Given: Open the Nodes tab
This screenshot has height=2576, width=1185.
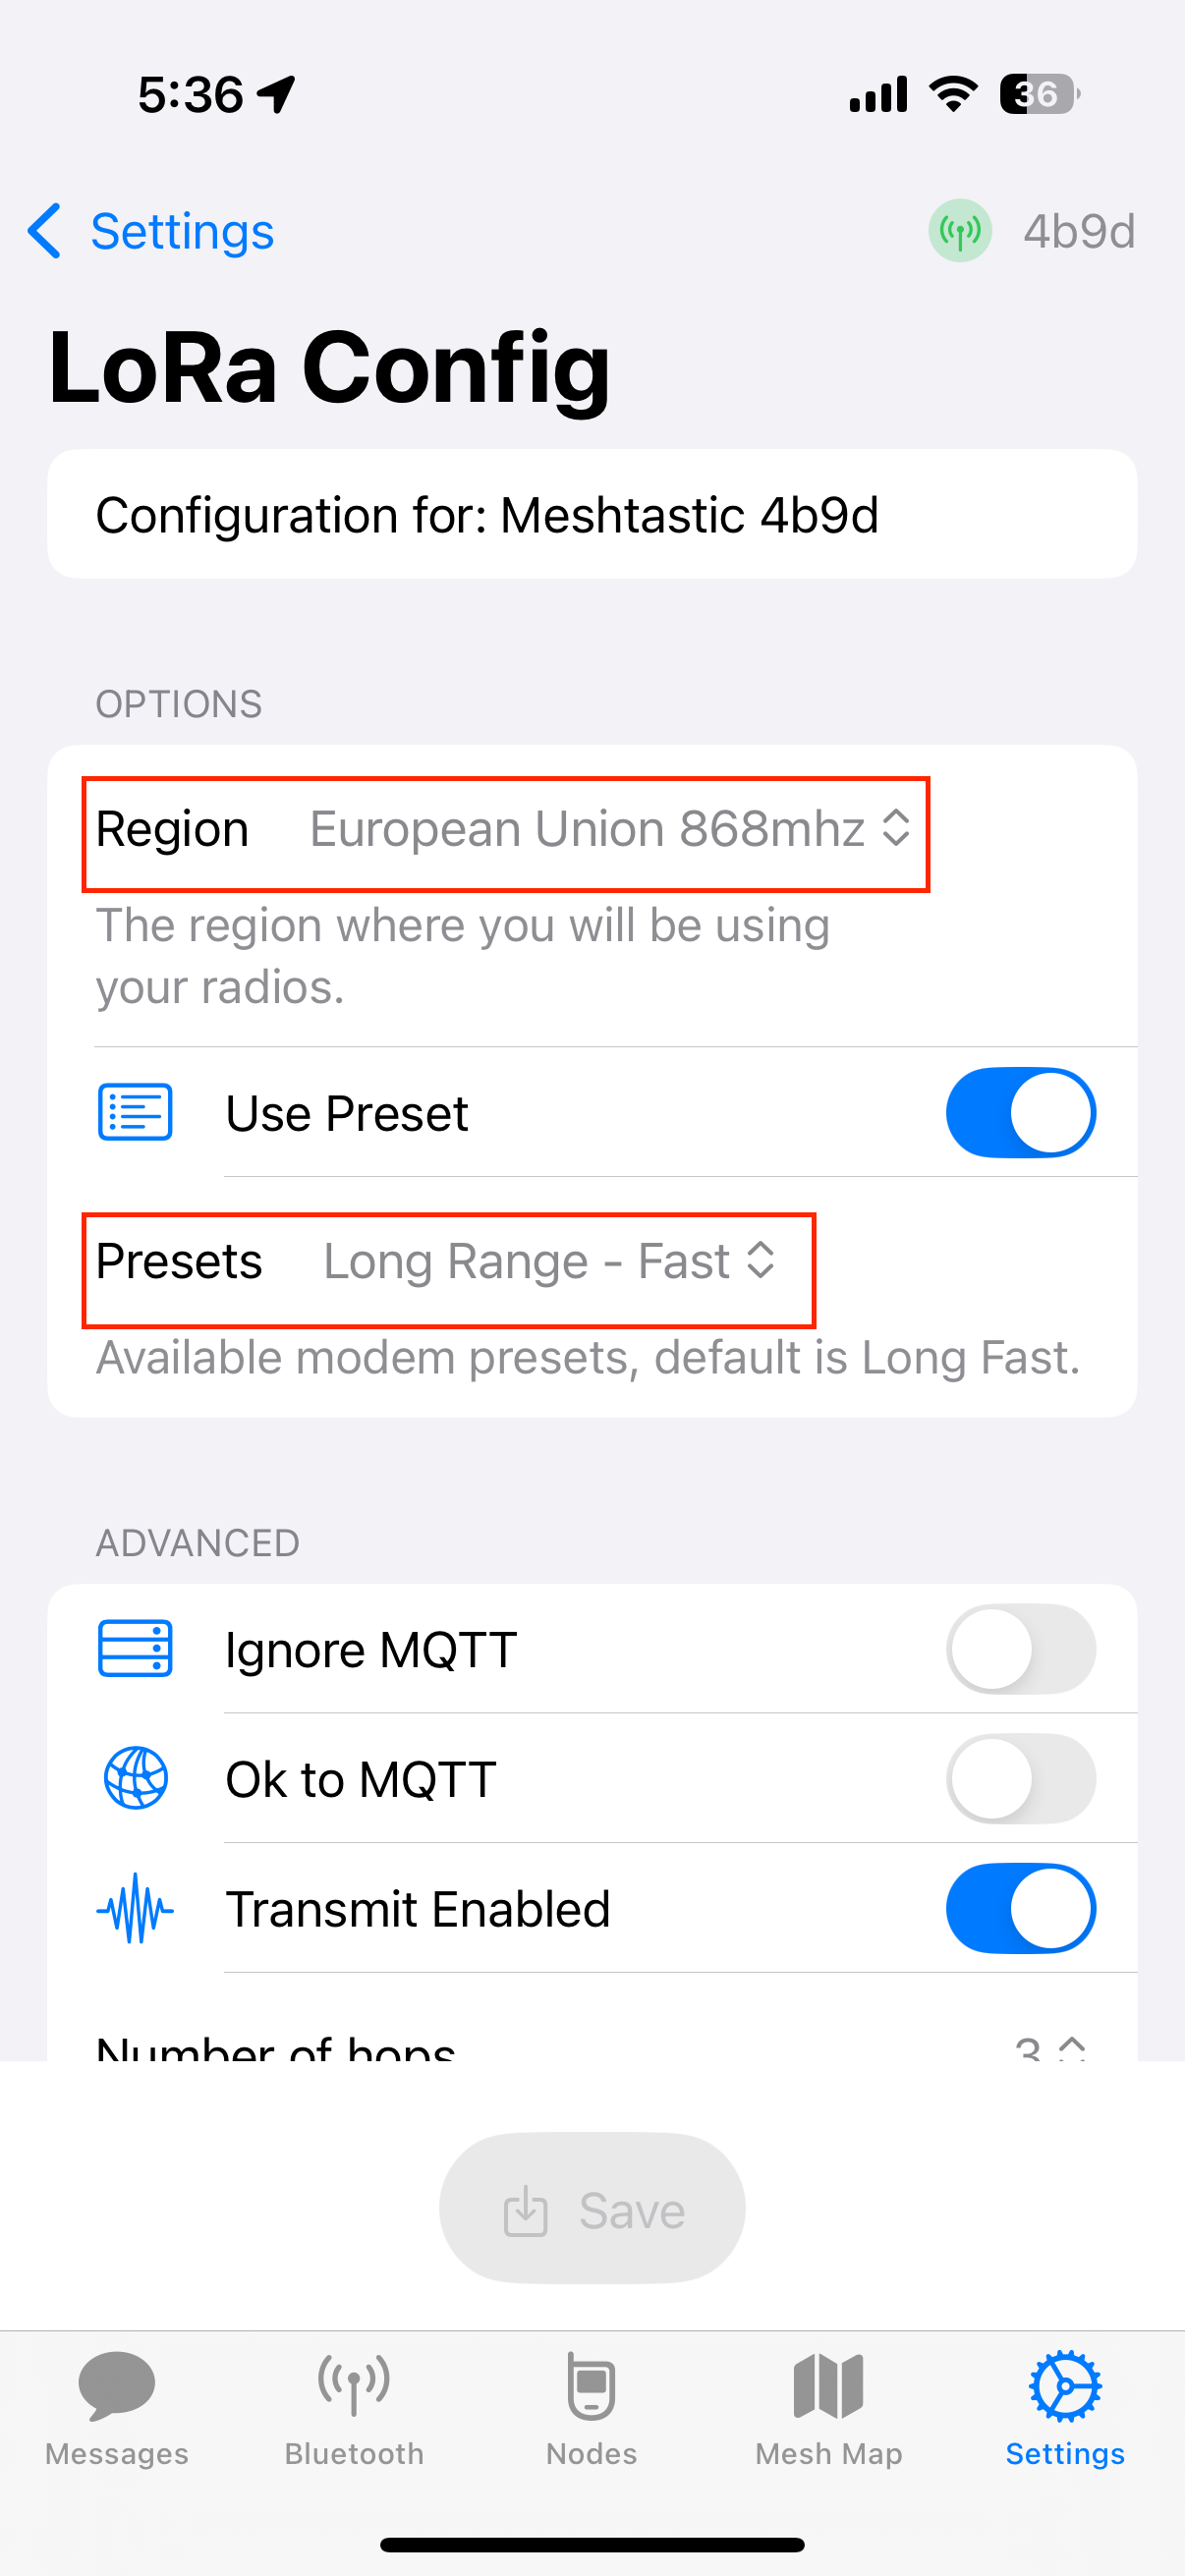Looking at the screenshot, I should tap(591, 2409).
